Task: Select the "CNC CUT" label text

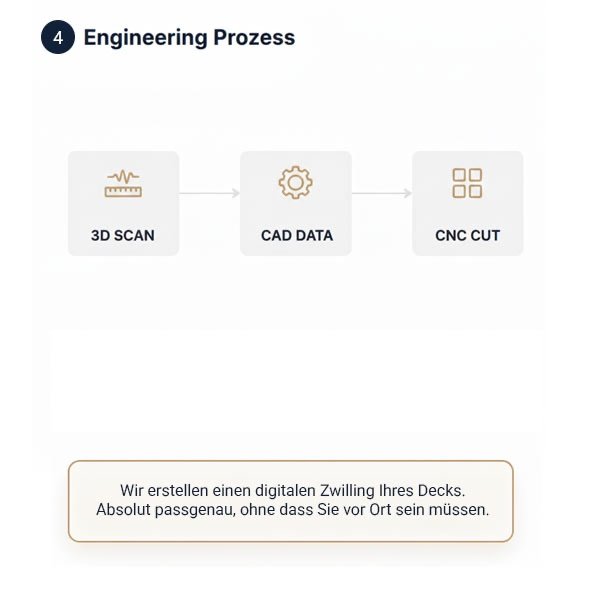Action: pos(467,237)
